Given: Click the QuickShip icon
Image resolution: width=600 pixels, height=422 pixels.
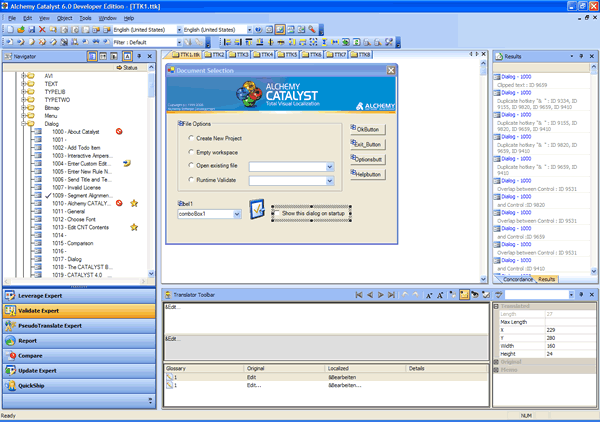Looking at the screenshot, I should click(x=10, y=386).
